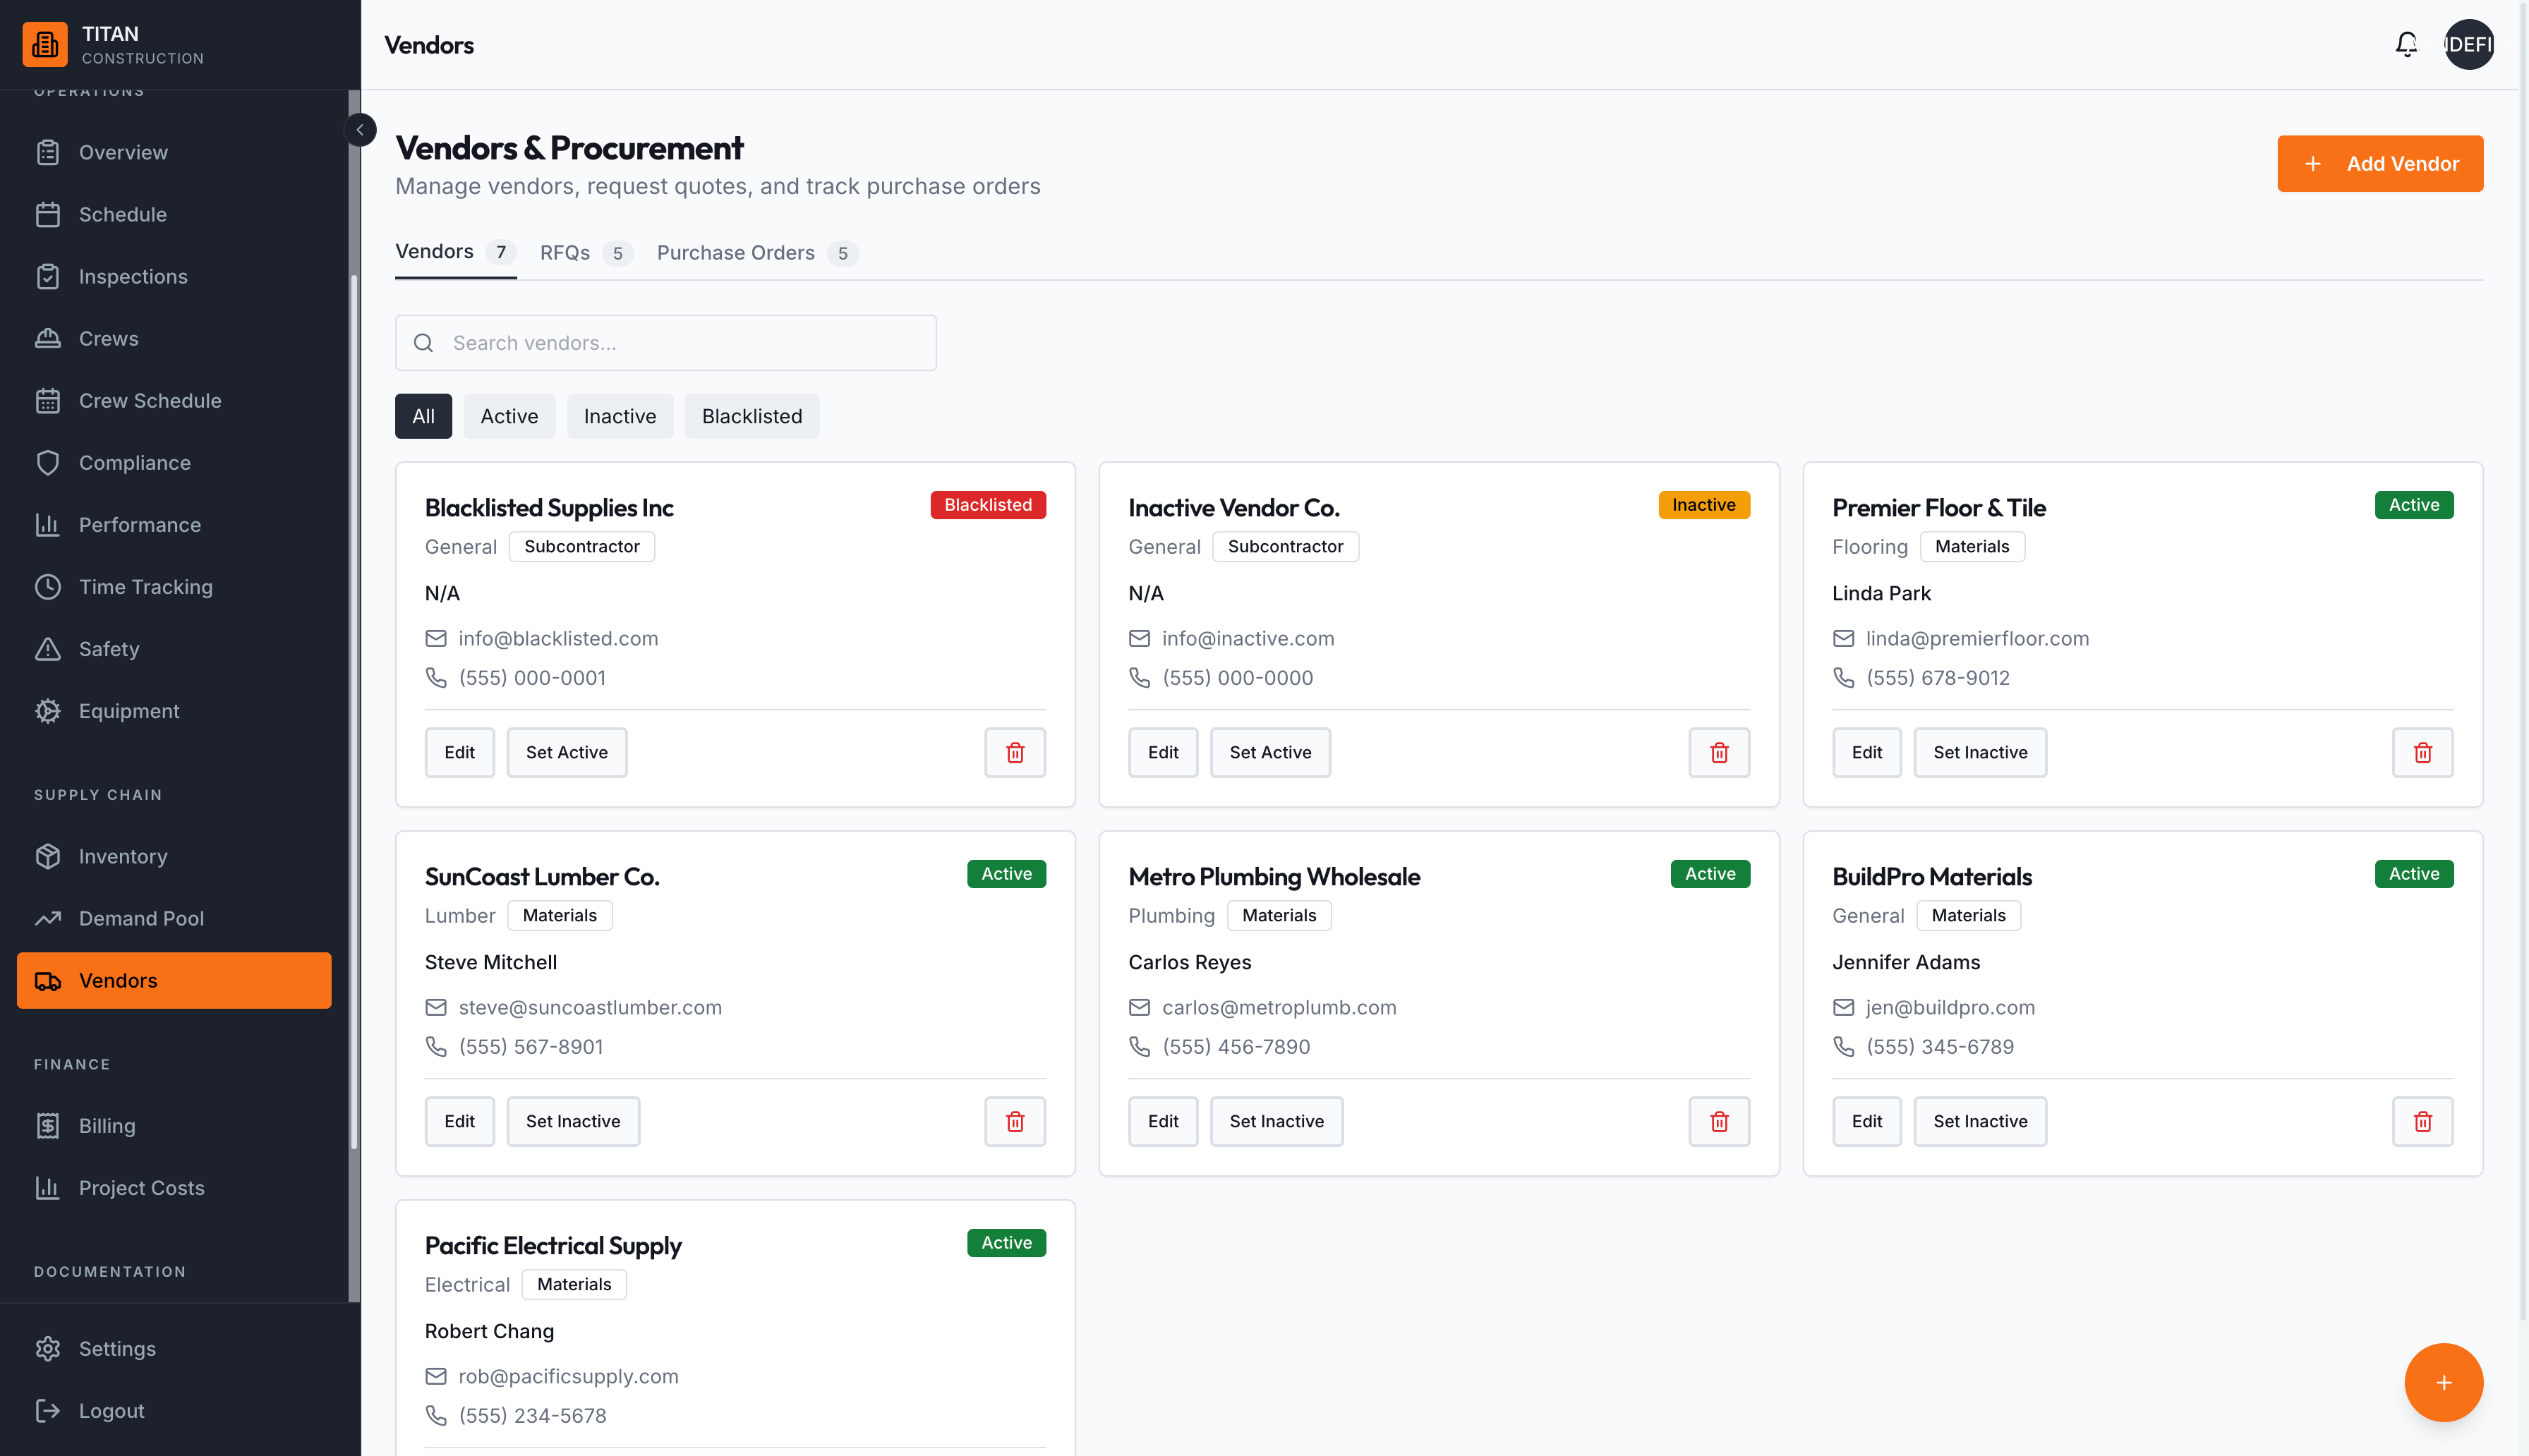Click the Crews hard hat icon
The image size is (2529, 1456).
point(48,338)
